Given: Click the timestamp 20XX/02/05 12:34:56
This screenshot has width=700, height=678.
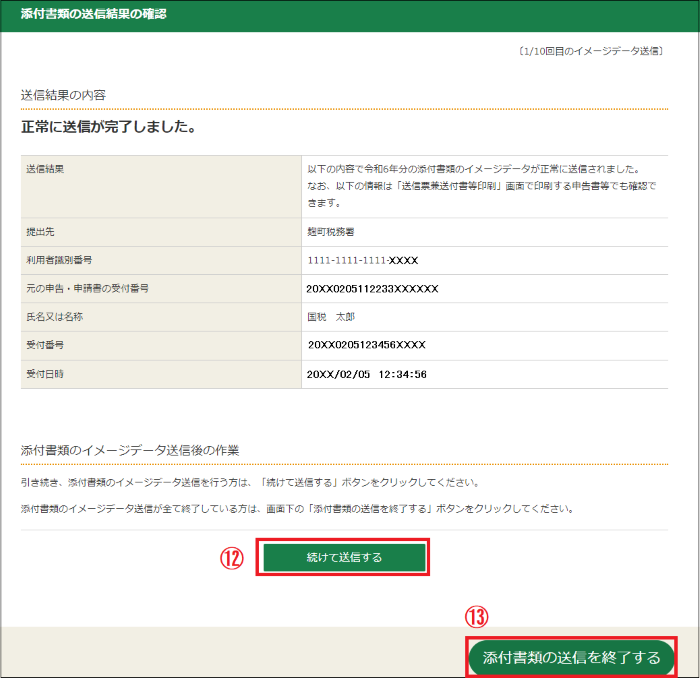Looking at the screenshot, I should click(366, 374).
